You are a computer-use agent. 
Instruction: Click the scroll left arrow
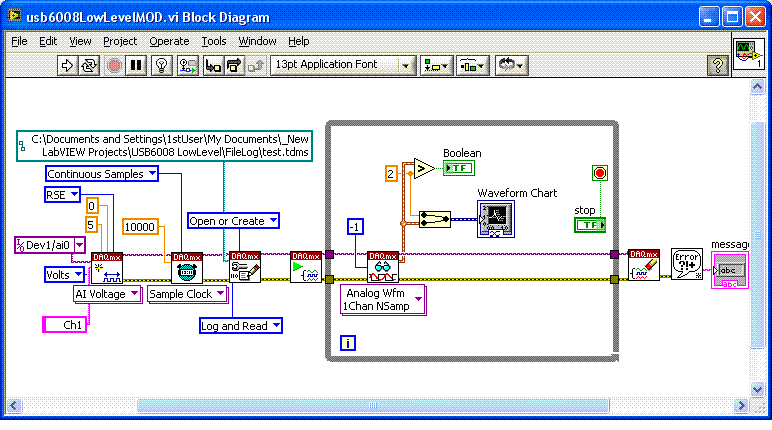click(x=14, y=405)
